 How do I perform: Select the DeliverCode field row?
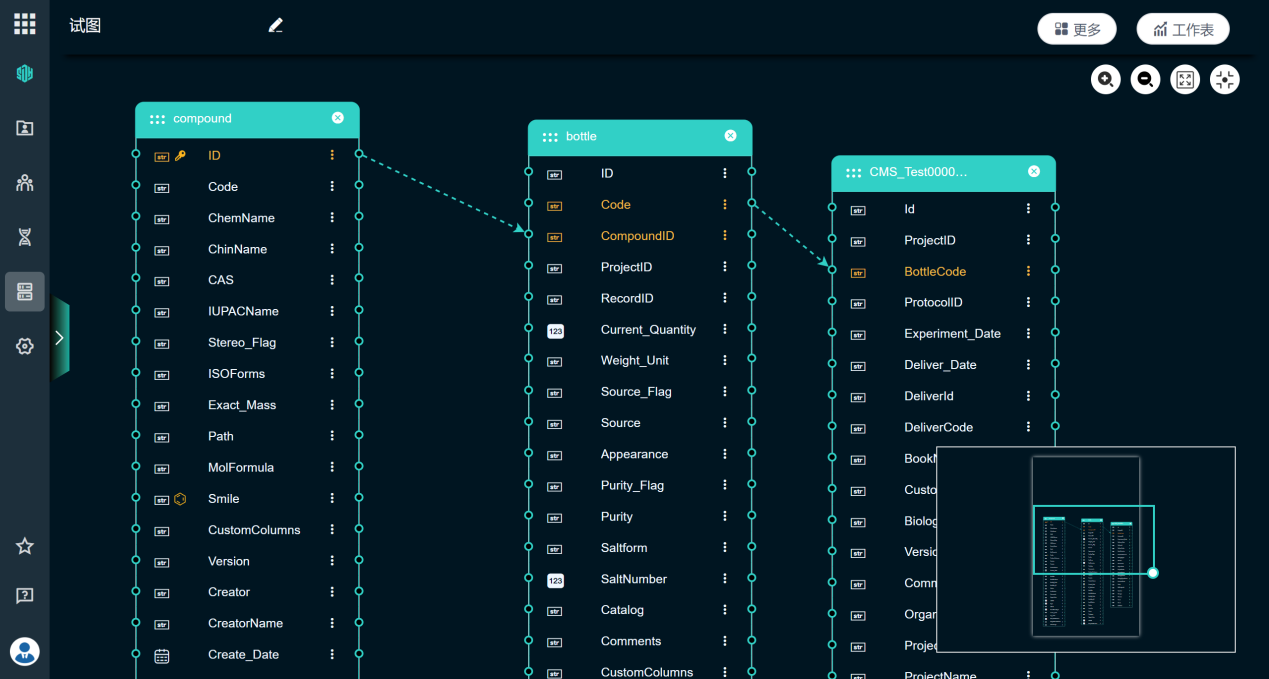pos(943,427)
